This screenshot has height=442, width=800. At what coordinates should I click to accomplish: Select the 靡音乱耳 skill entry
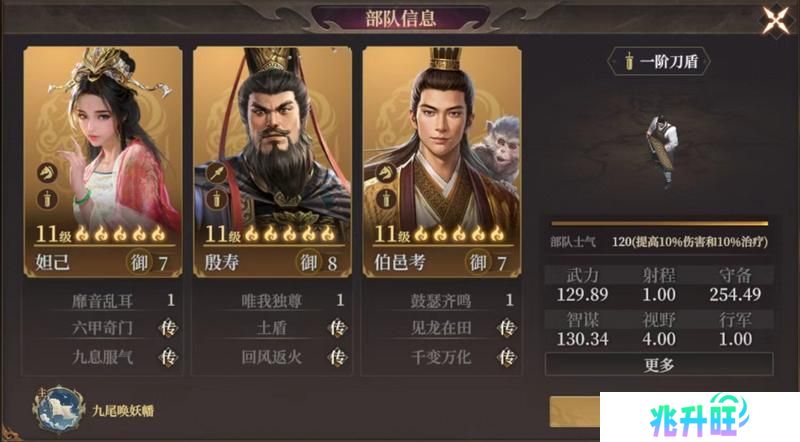[x=102, y=301]
